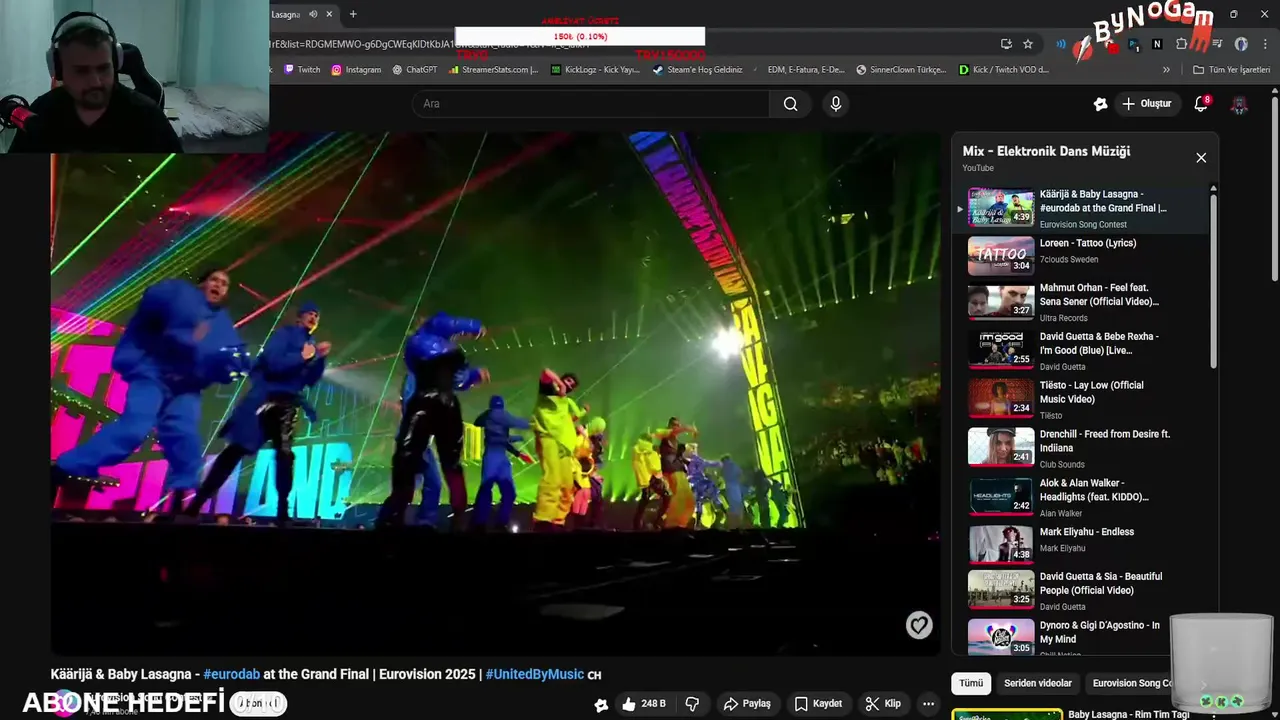Open the #UnitedByMusic hashtag link
This screenshot has width=1280, height=720.
(x=534, y=675)
